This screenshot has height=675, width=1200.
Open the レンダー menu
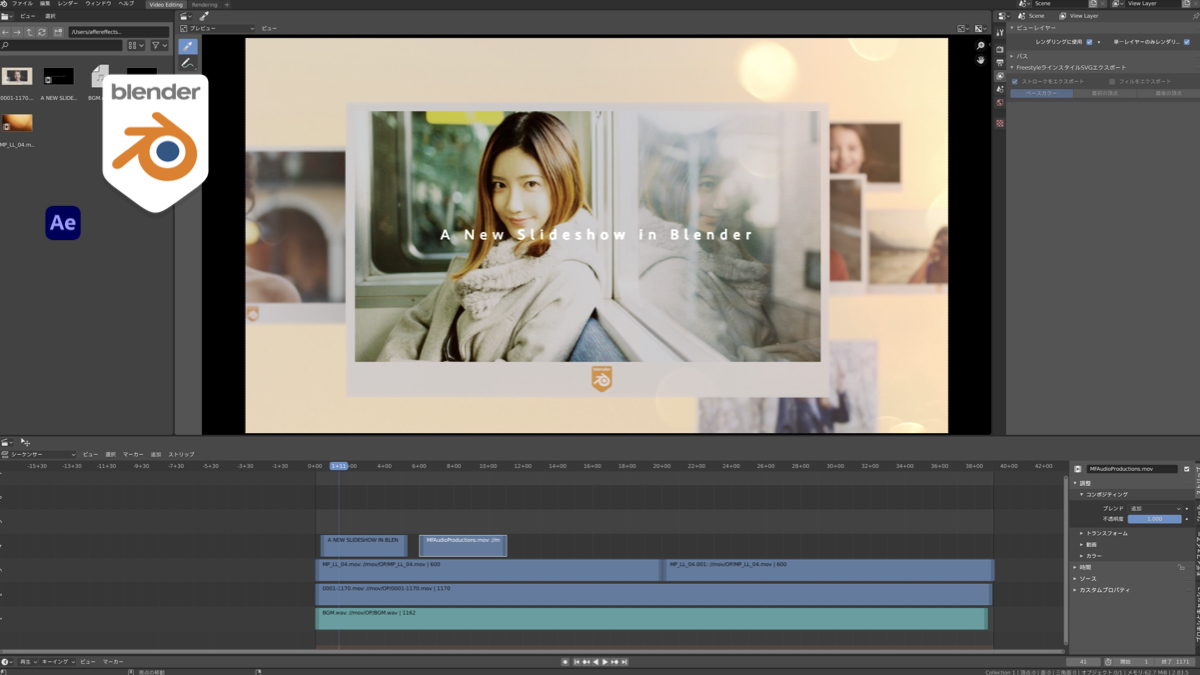67,4
